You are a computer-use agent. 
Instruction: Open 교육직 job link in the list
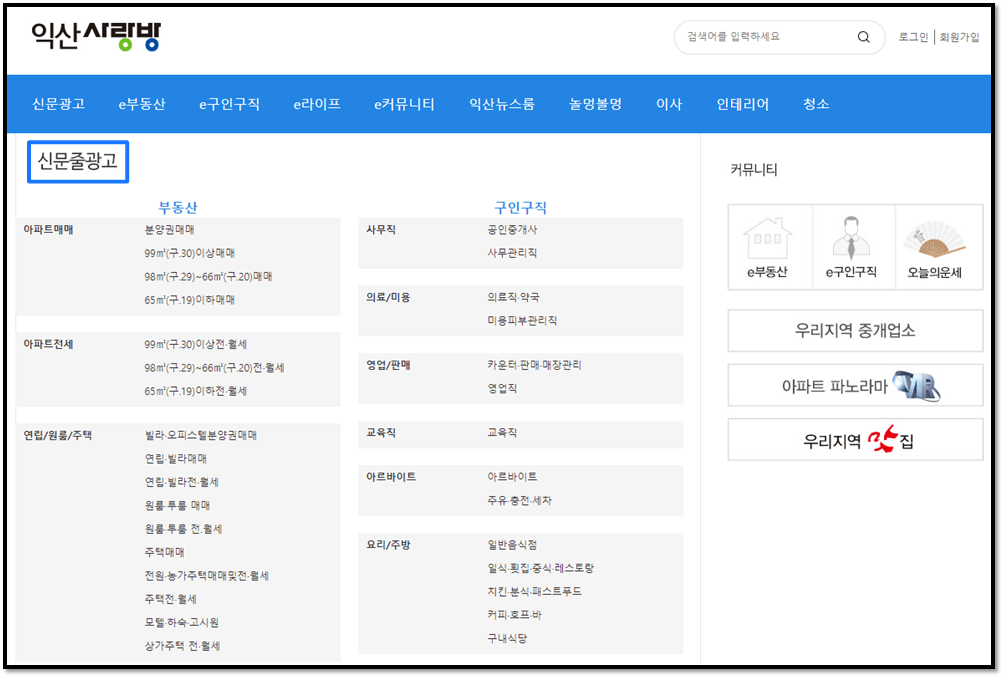coord(502,433)
